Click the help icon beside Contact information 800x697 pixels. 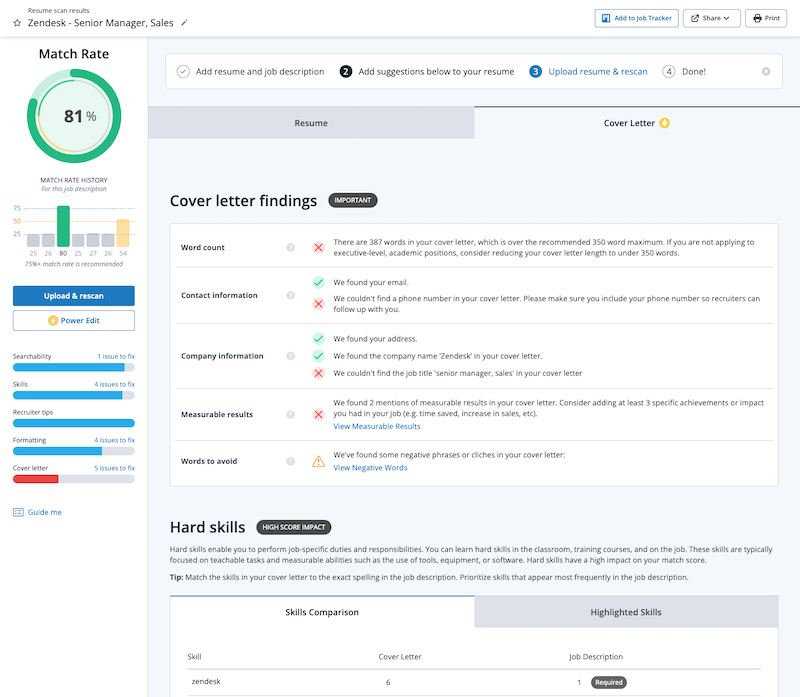(291, 295)
